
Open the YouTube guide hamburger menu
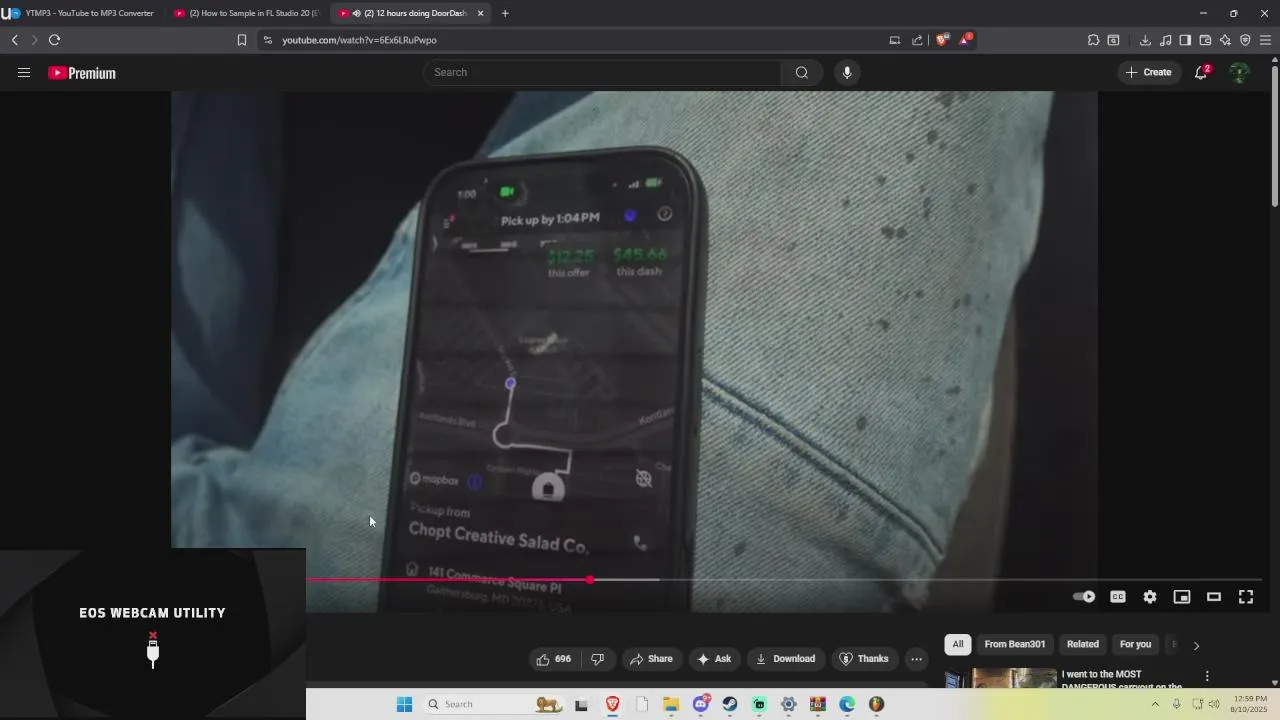pos(24,73)
